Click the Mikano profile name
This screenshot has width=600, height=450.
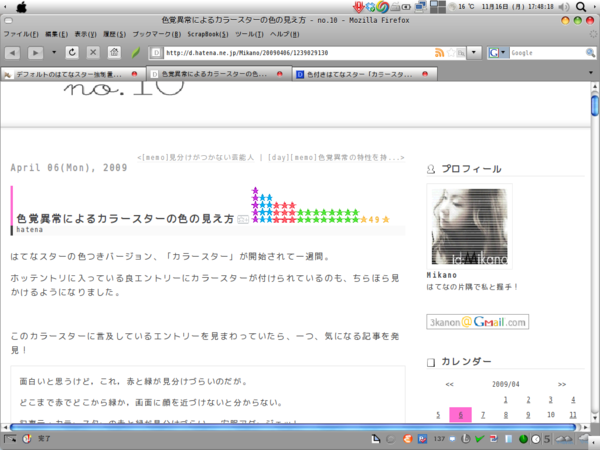[442, 275]
